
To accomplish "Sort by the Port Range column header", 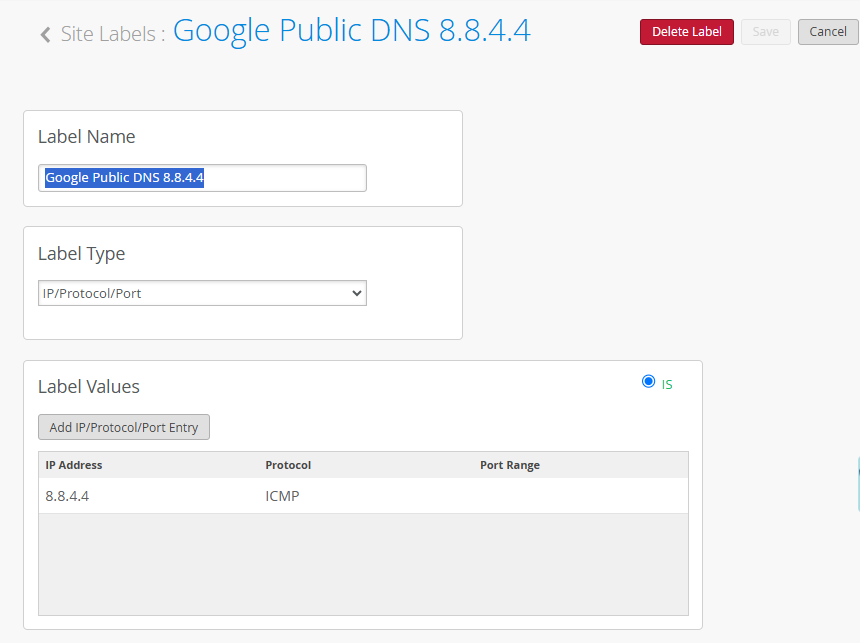I will point(510,465).
